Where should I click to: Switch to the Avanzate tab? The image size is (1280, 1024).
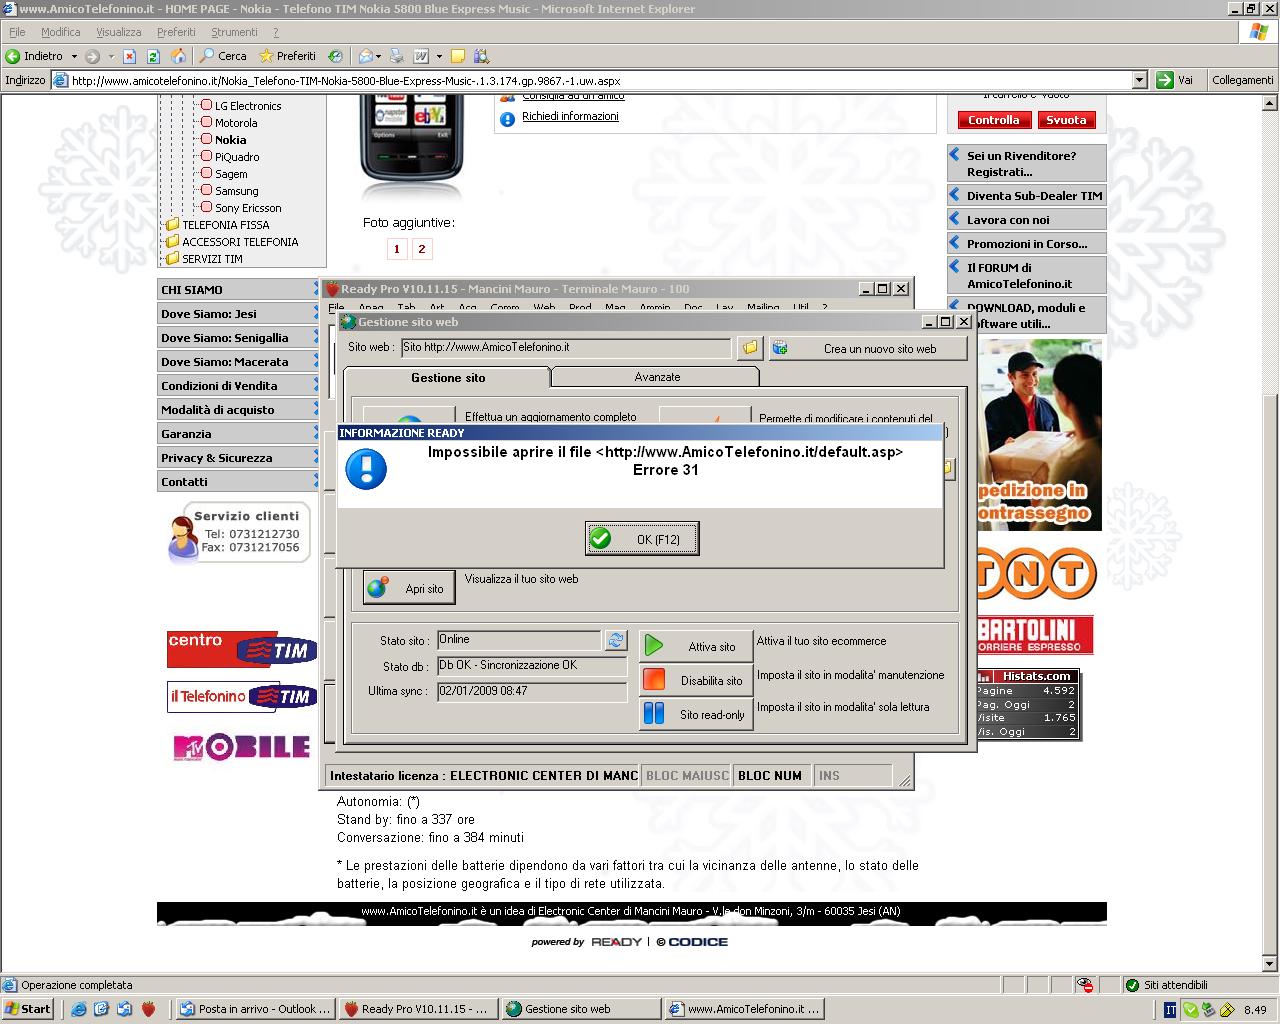(657, 377)
